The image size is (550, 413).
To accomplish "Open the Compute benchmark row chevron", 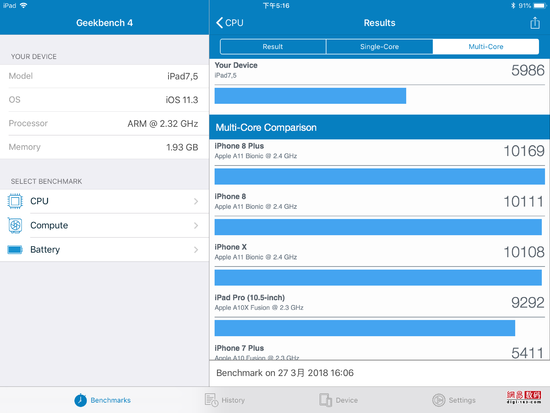I will click(x=196, y=225).
